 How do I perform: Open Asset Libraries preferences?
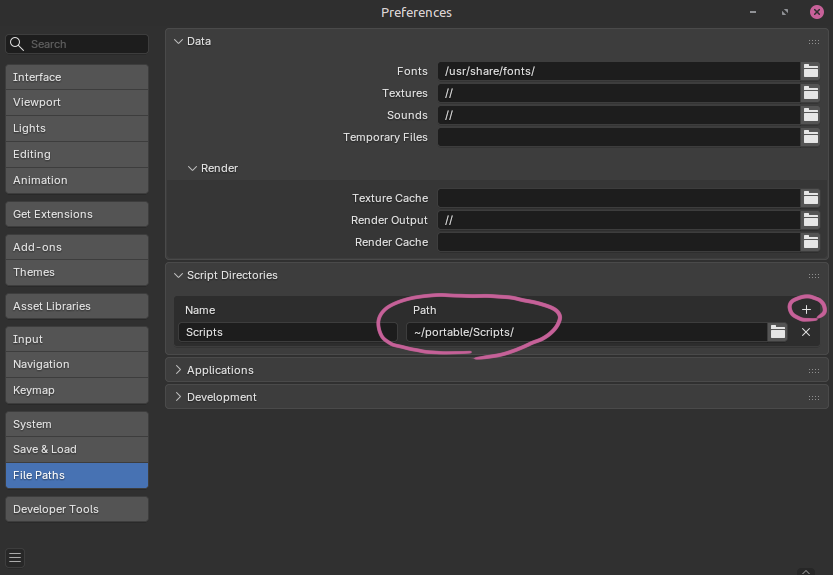click(x=77, y=306)
